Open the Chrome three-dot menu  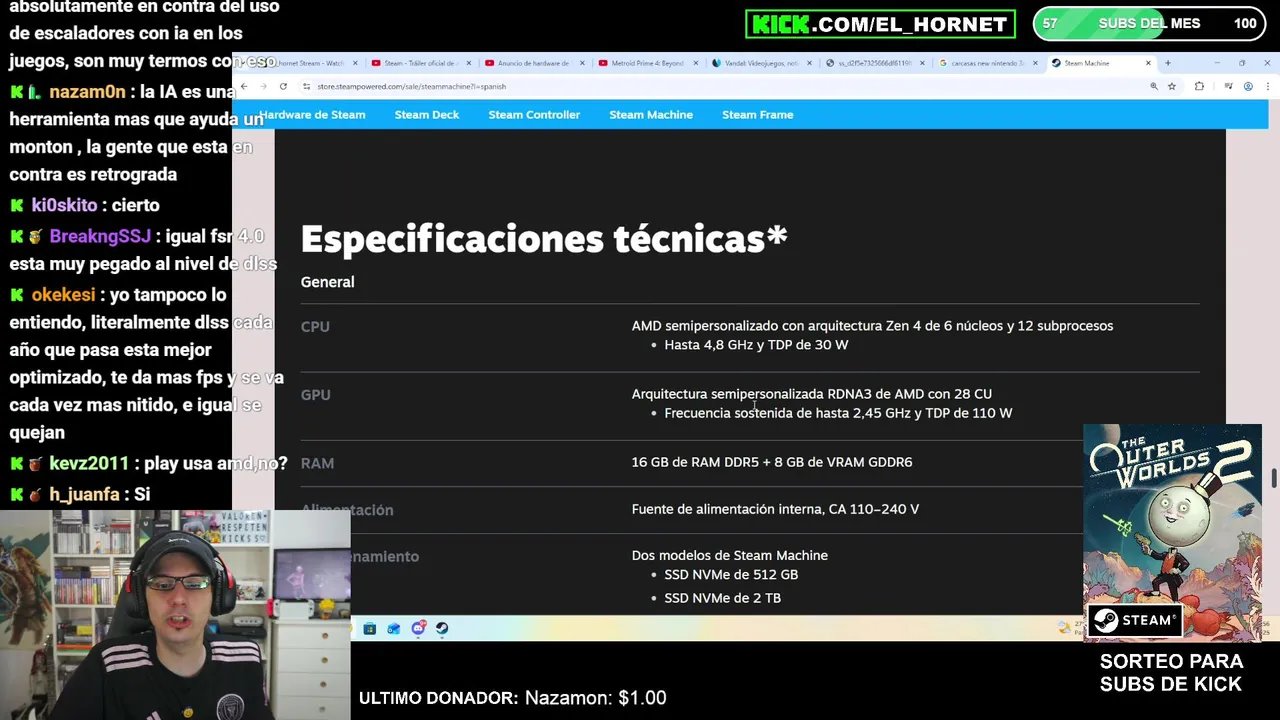coord(1267,86)
